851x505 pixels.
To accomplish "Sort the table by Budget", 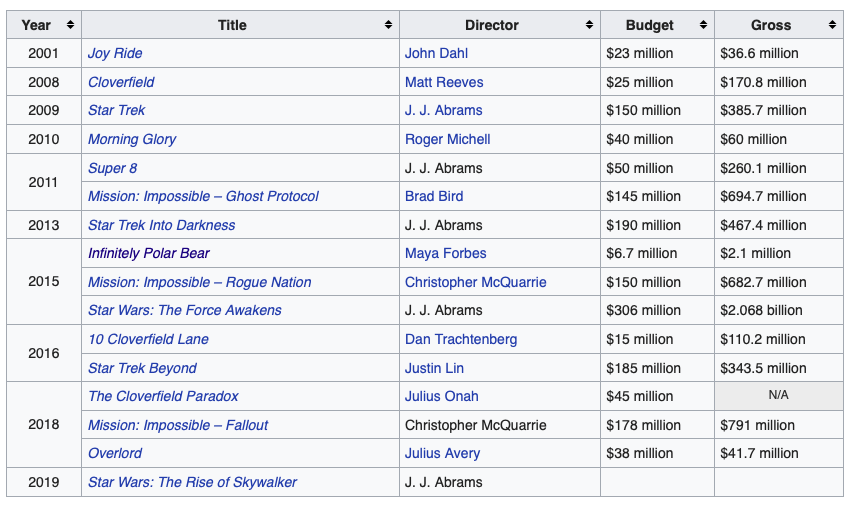I will click(x=703, y=25).
